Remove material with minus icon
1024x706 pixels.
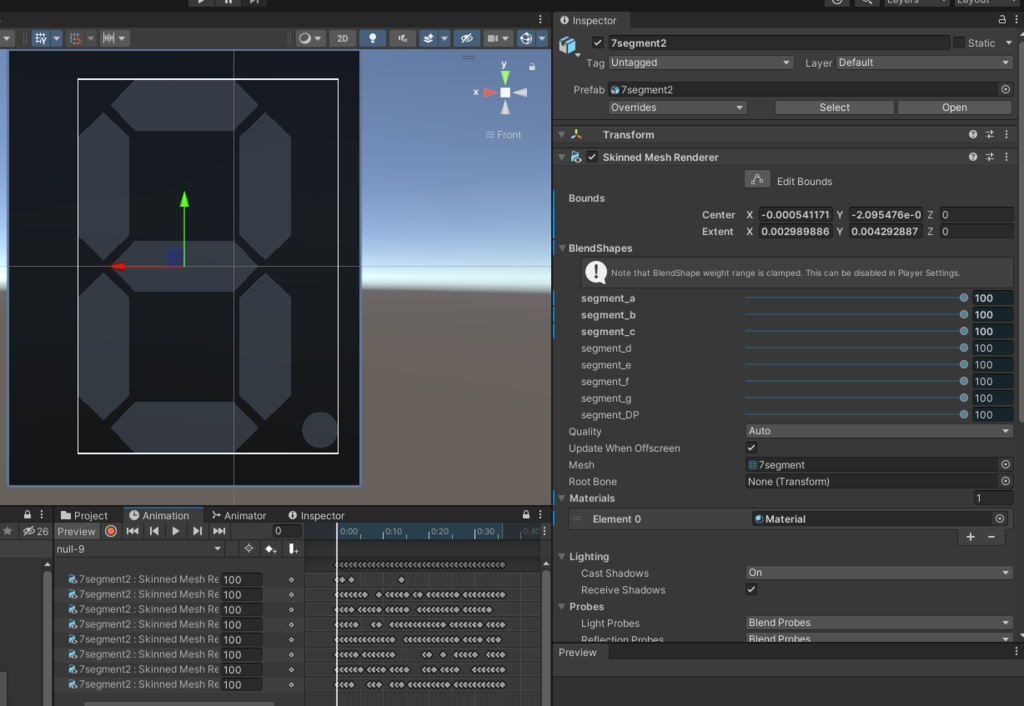991,537
